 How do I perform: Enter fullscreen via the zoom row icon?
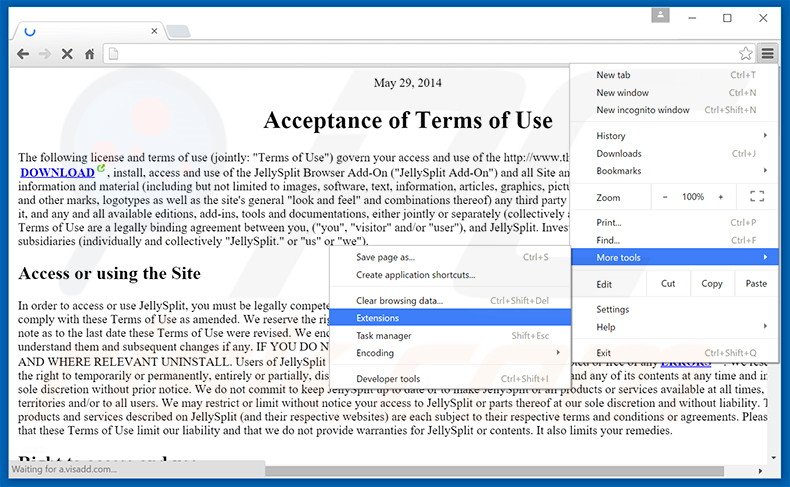tap(757, 197)
